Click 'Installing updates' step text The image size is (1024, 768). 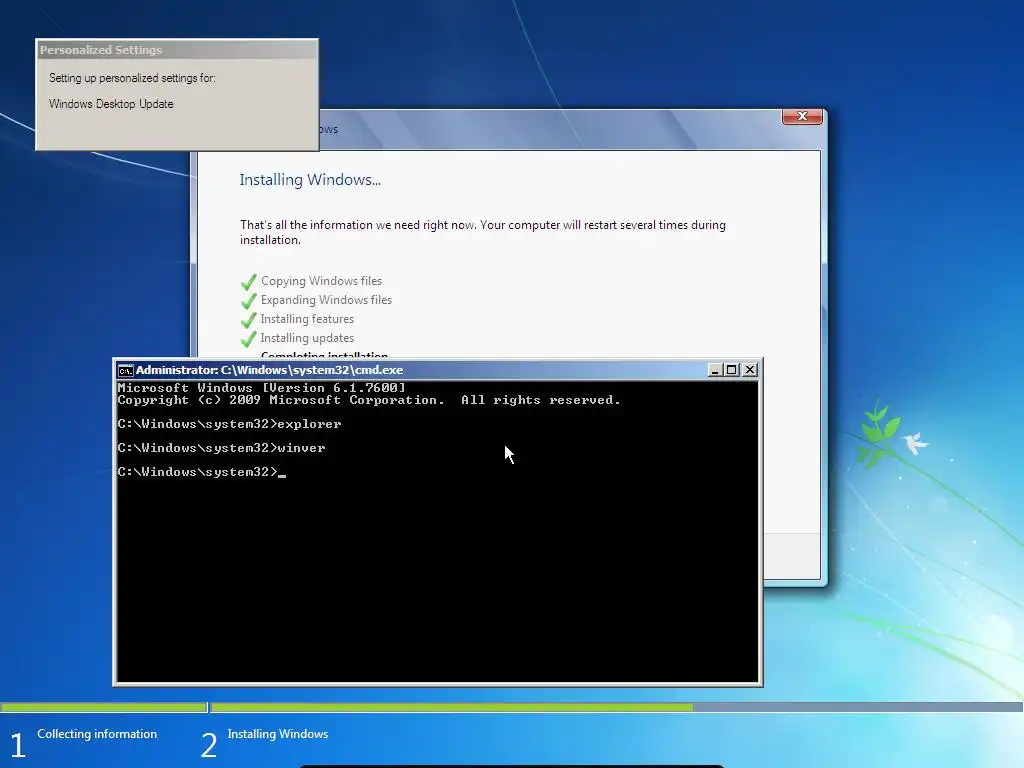pyautogui.click(x=308, y=338)
